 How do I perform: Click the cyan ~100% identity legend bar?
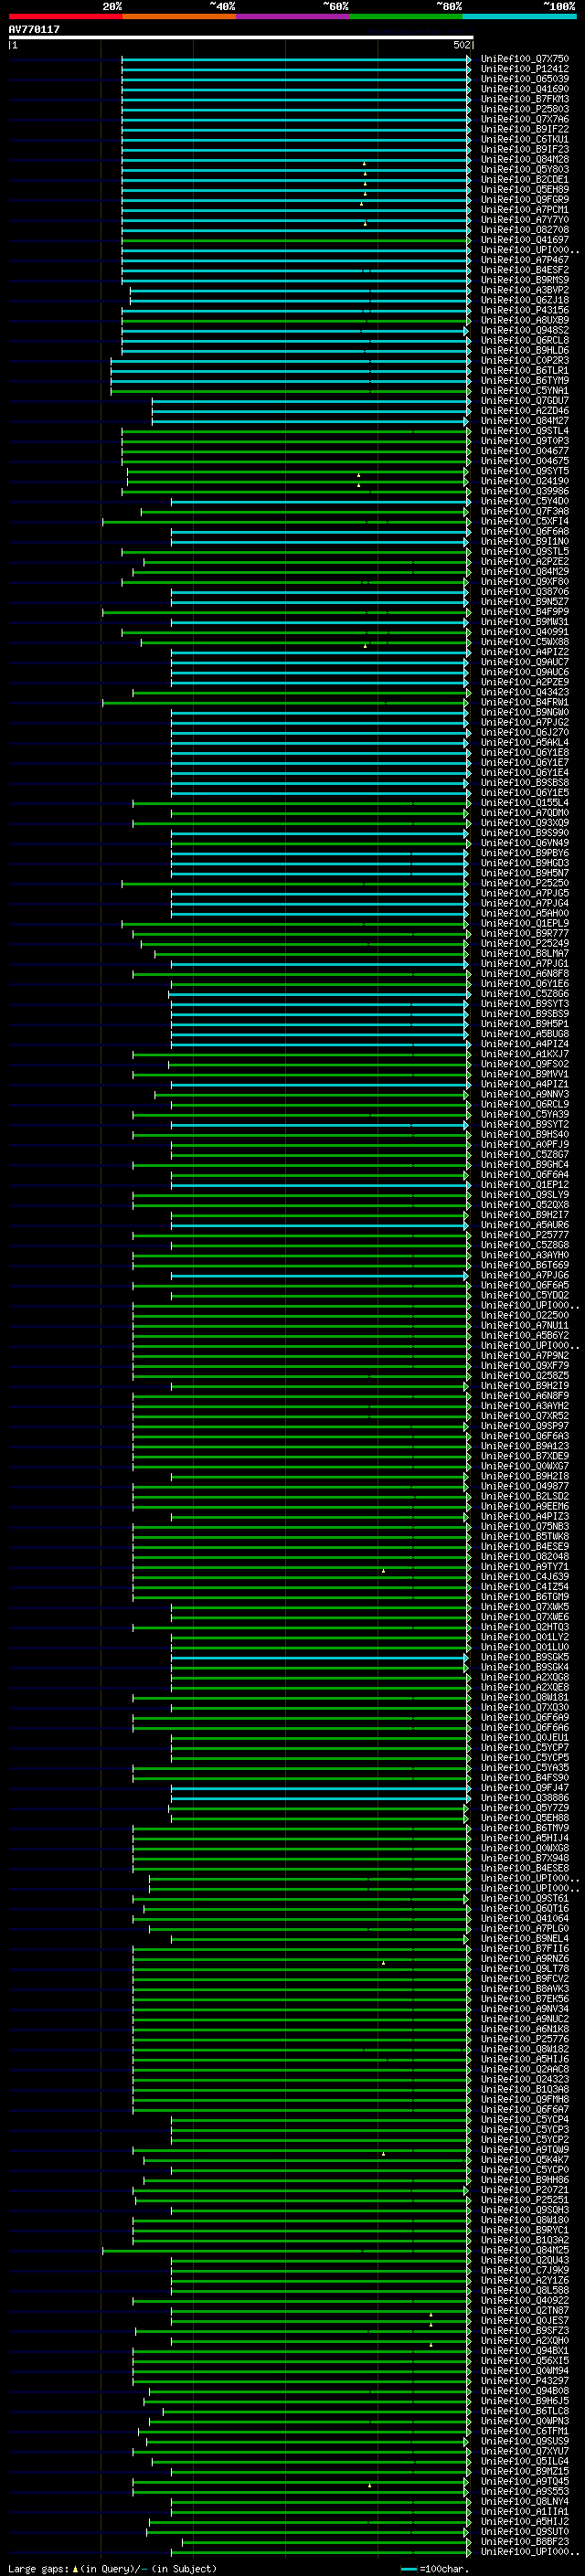519,16
